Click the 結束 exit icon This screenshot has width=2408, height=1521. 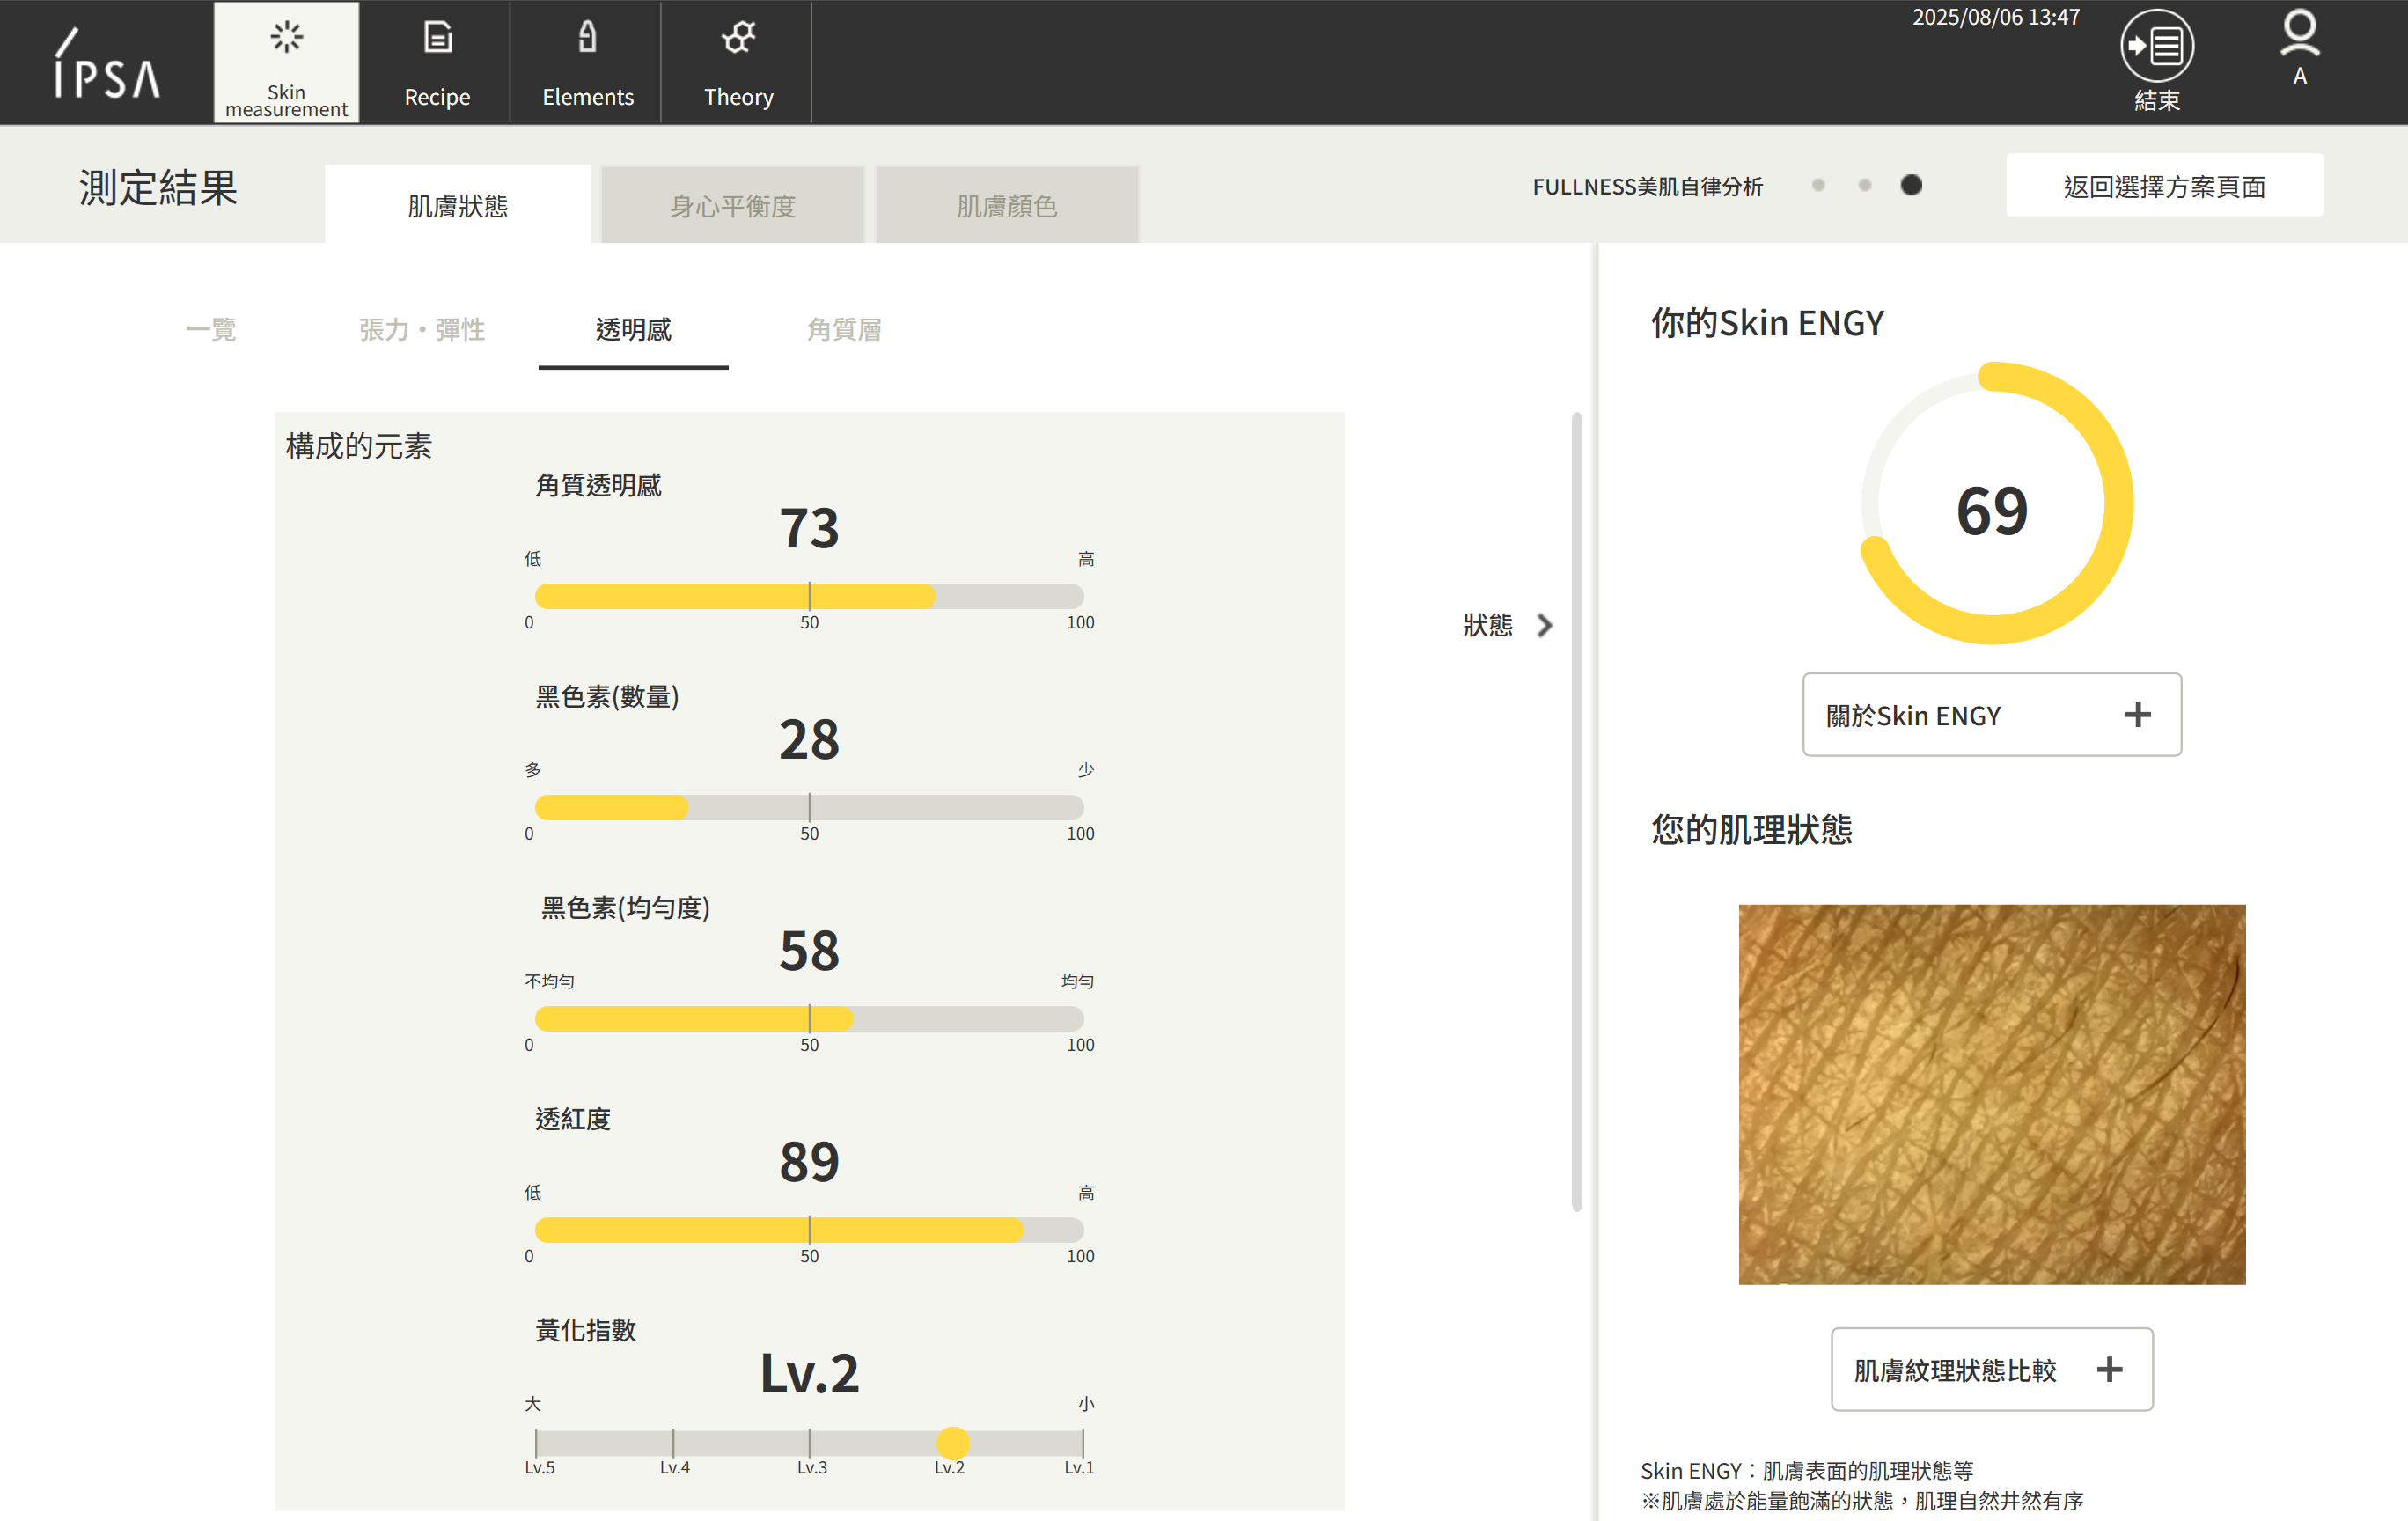2156,47
